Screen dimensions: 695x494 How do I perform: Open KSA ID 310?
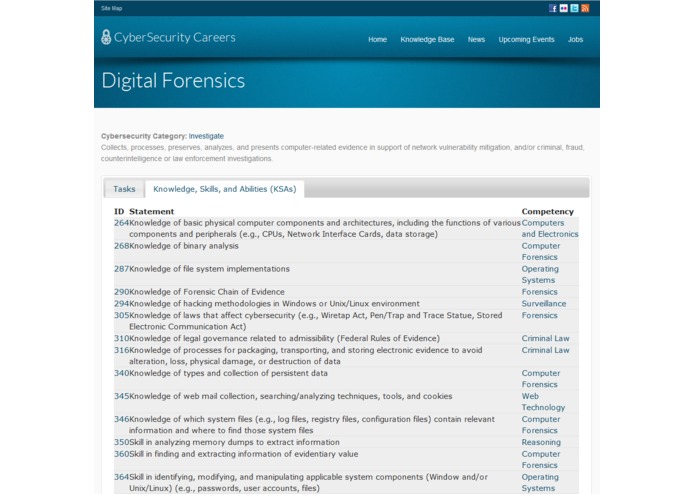coord(121,338)
